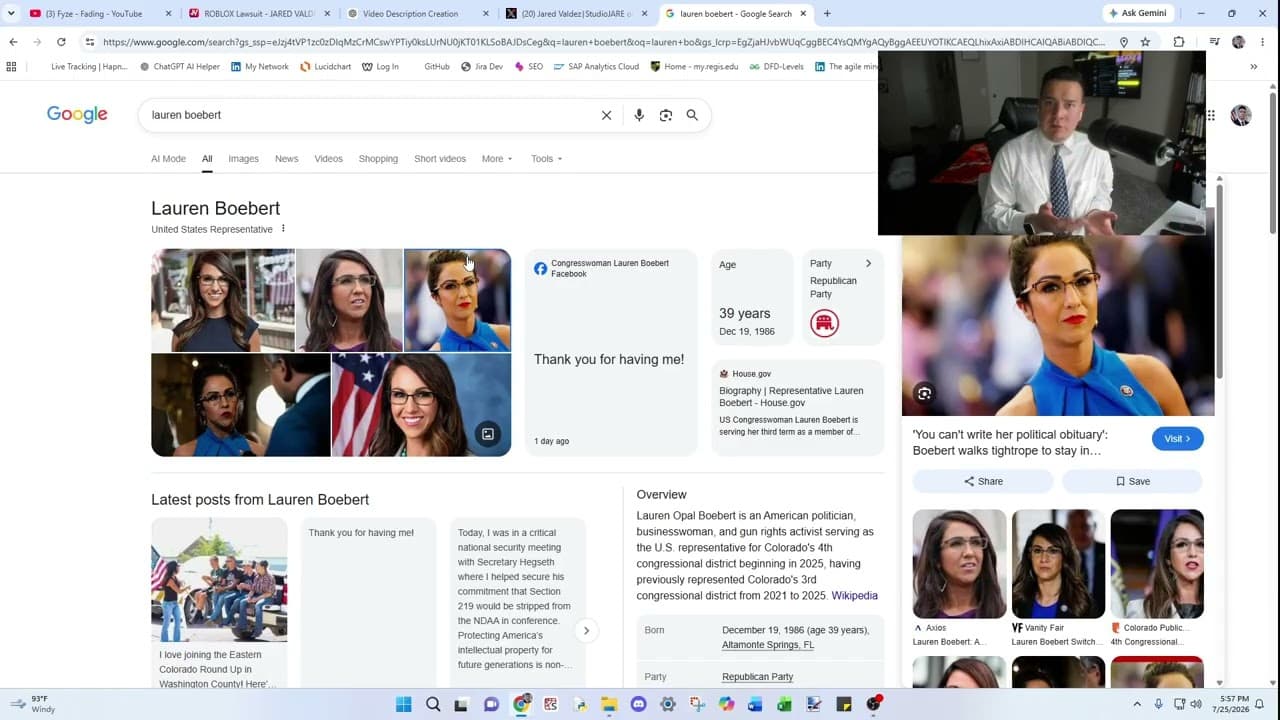The height and width of the screenshot is (720, 1280).
Task: Open the Windows Start menu
Action: pyautogui.click(x=404, y=704)
